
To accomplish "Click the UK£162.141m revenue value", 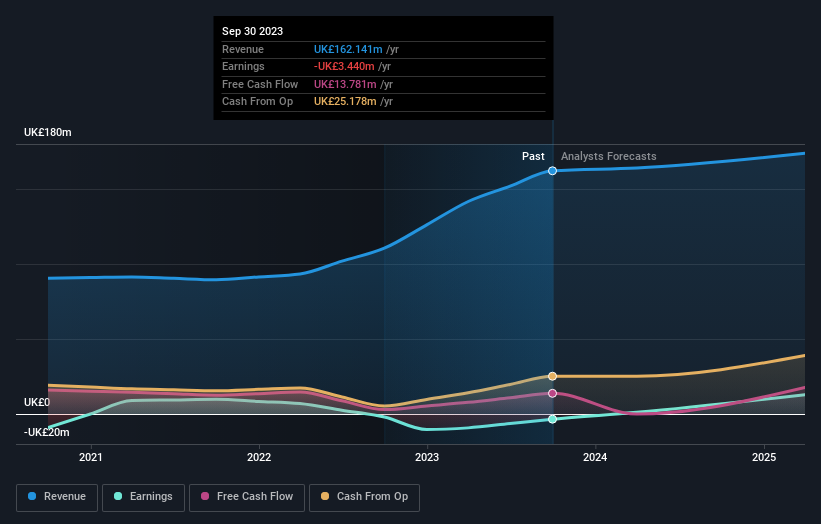I will (x=348, y=49).
